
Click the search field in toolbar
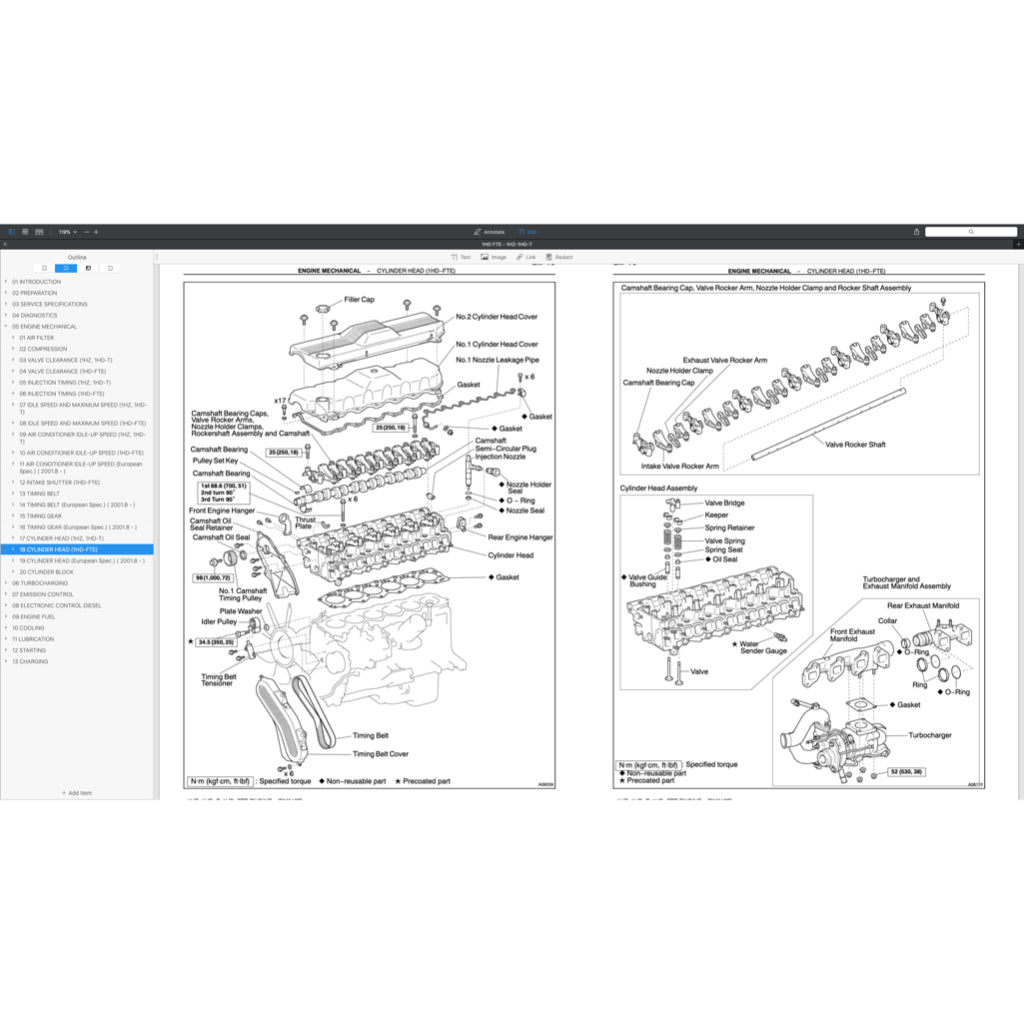(x=970, y=232)
